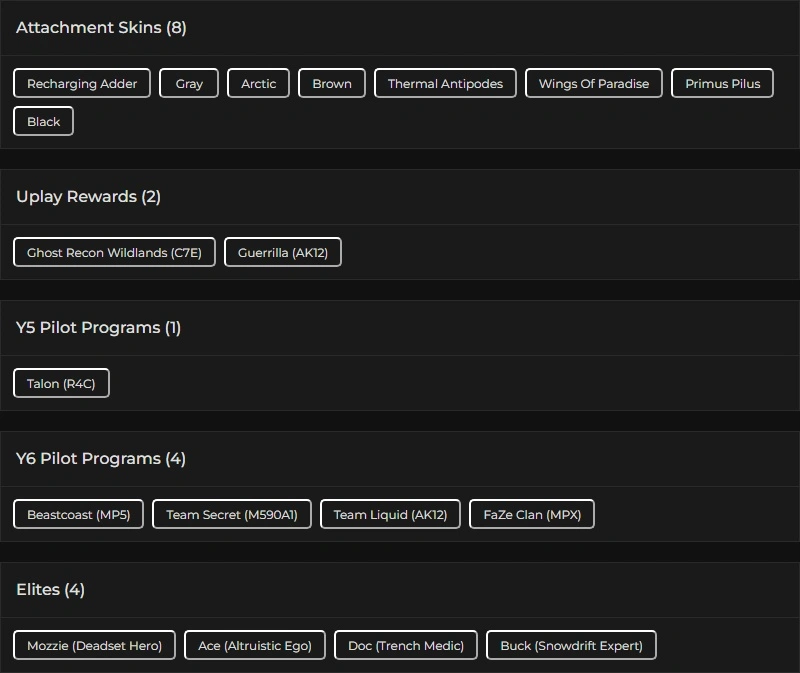The width and height of the screenshot is (800, 673).
Task: Click the Doc (Trench Medic) elite tag
Action: click(x=406, y=645)
